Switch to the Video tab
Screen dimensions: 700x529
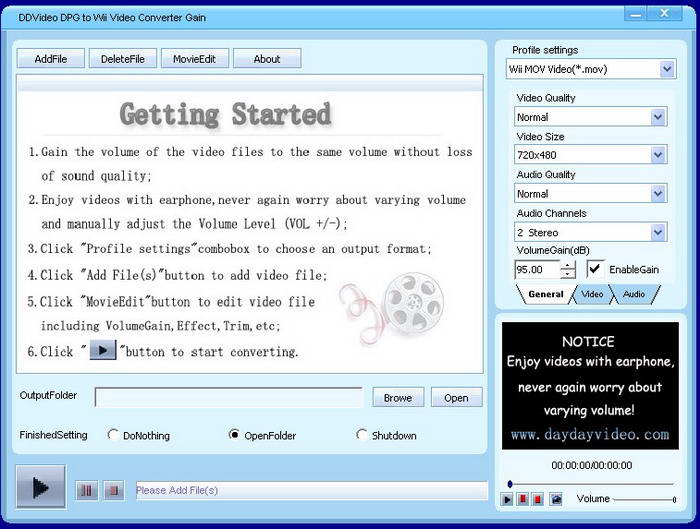592,294
